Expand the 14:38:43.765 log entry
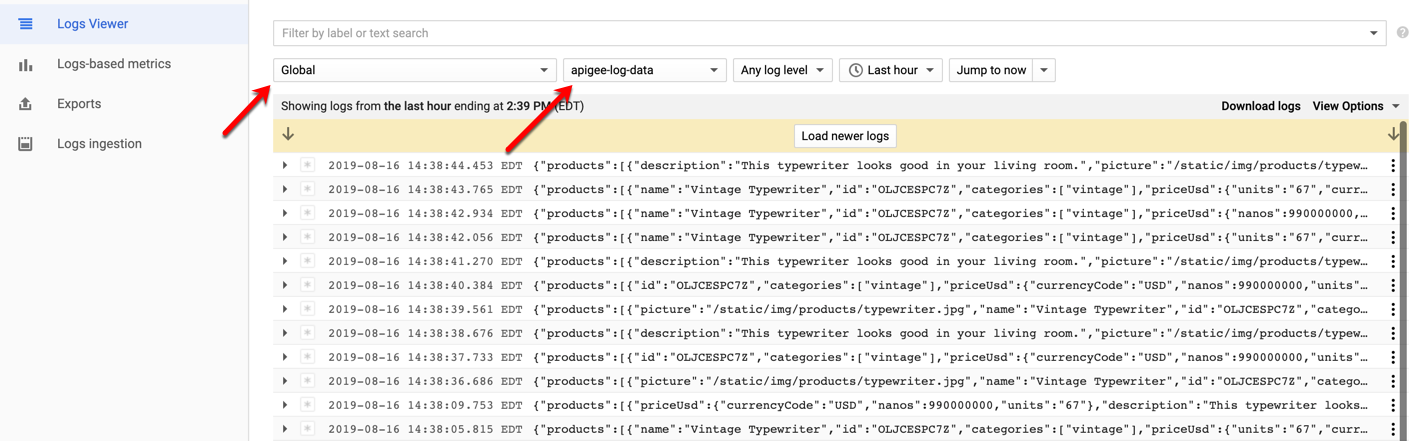This screenshot has height=441, width=1419. point(285,189)
